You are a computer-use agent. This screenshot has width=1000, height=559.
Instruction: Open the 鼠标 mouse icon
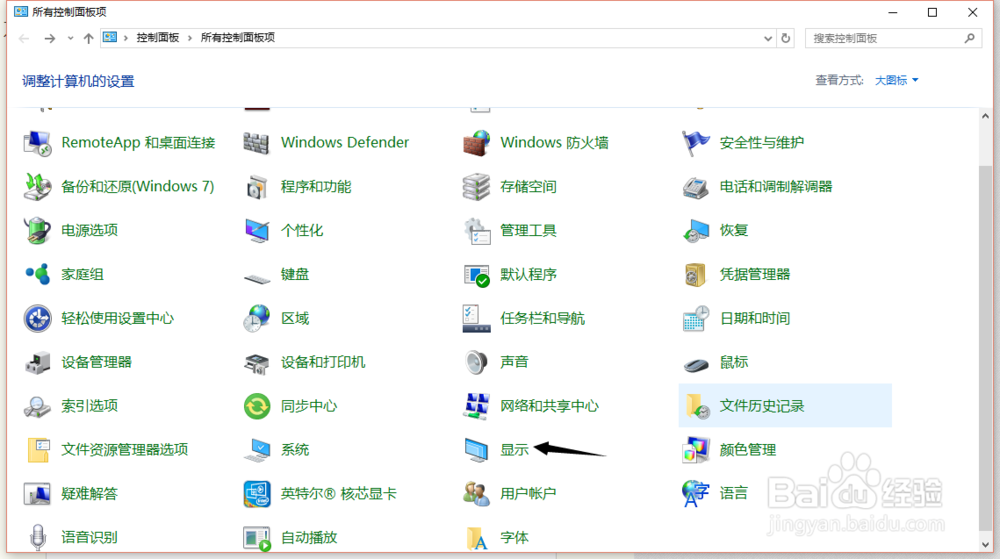pos(696,365)
